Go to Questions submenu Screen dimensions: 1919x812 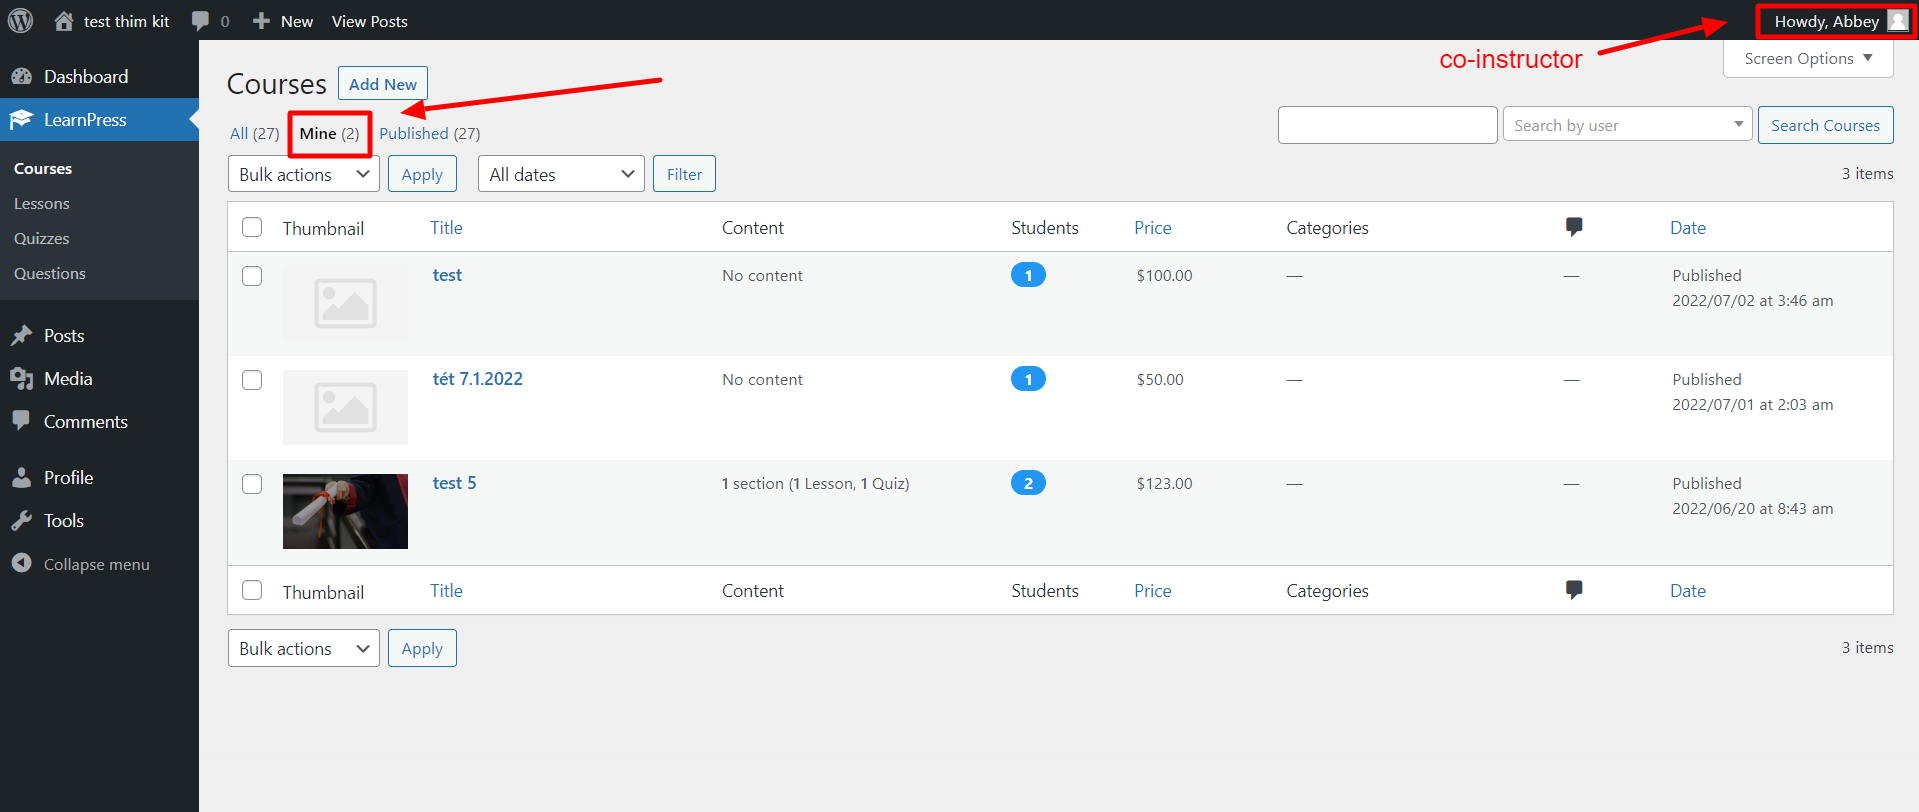tap(50, 274)
